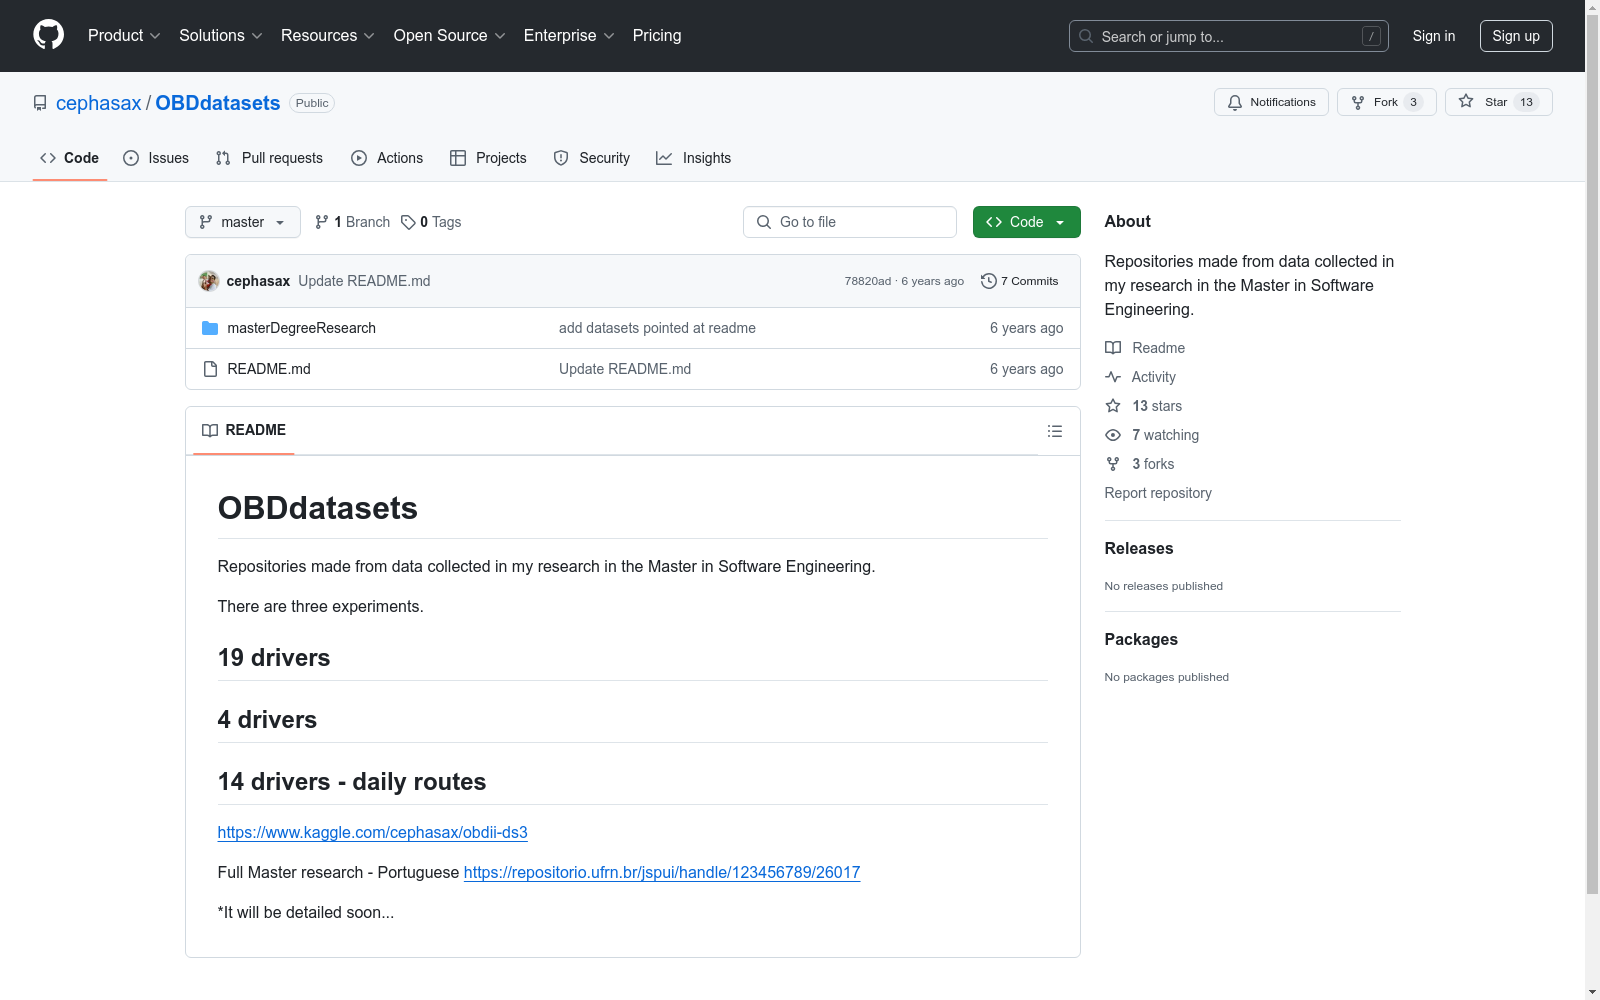Click the eye icon next to 7 watching
The height and width of the screenshot is (1000, 1600).
click(x=1113, y=435)
